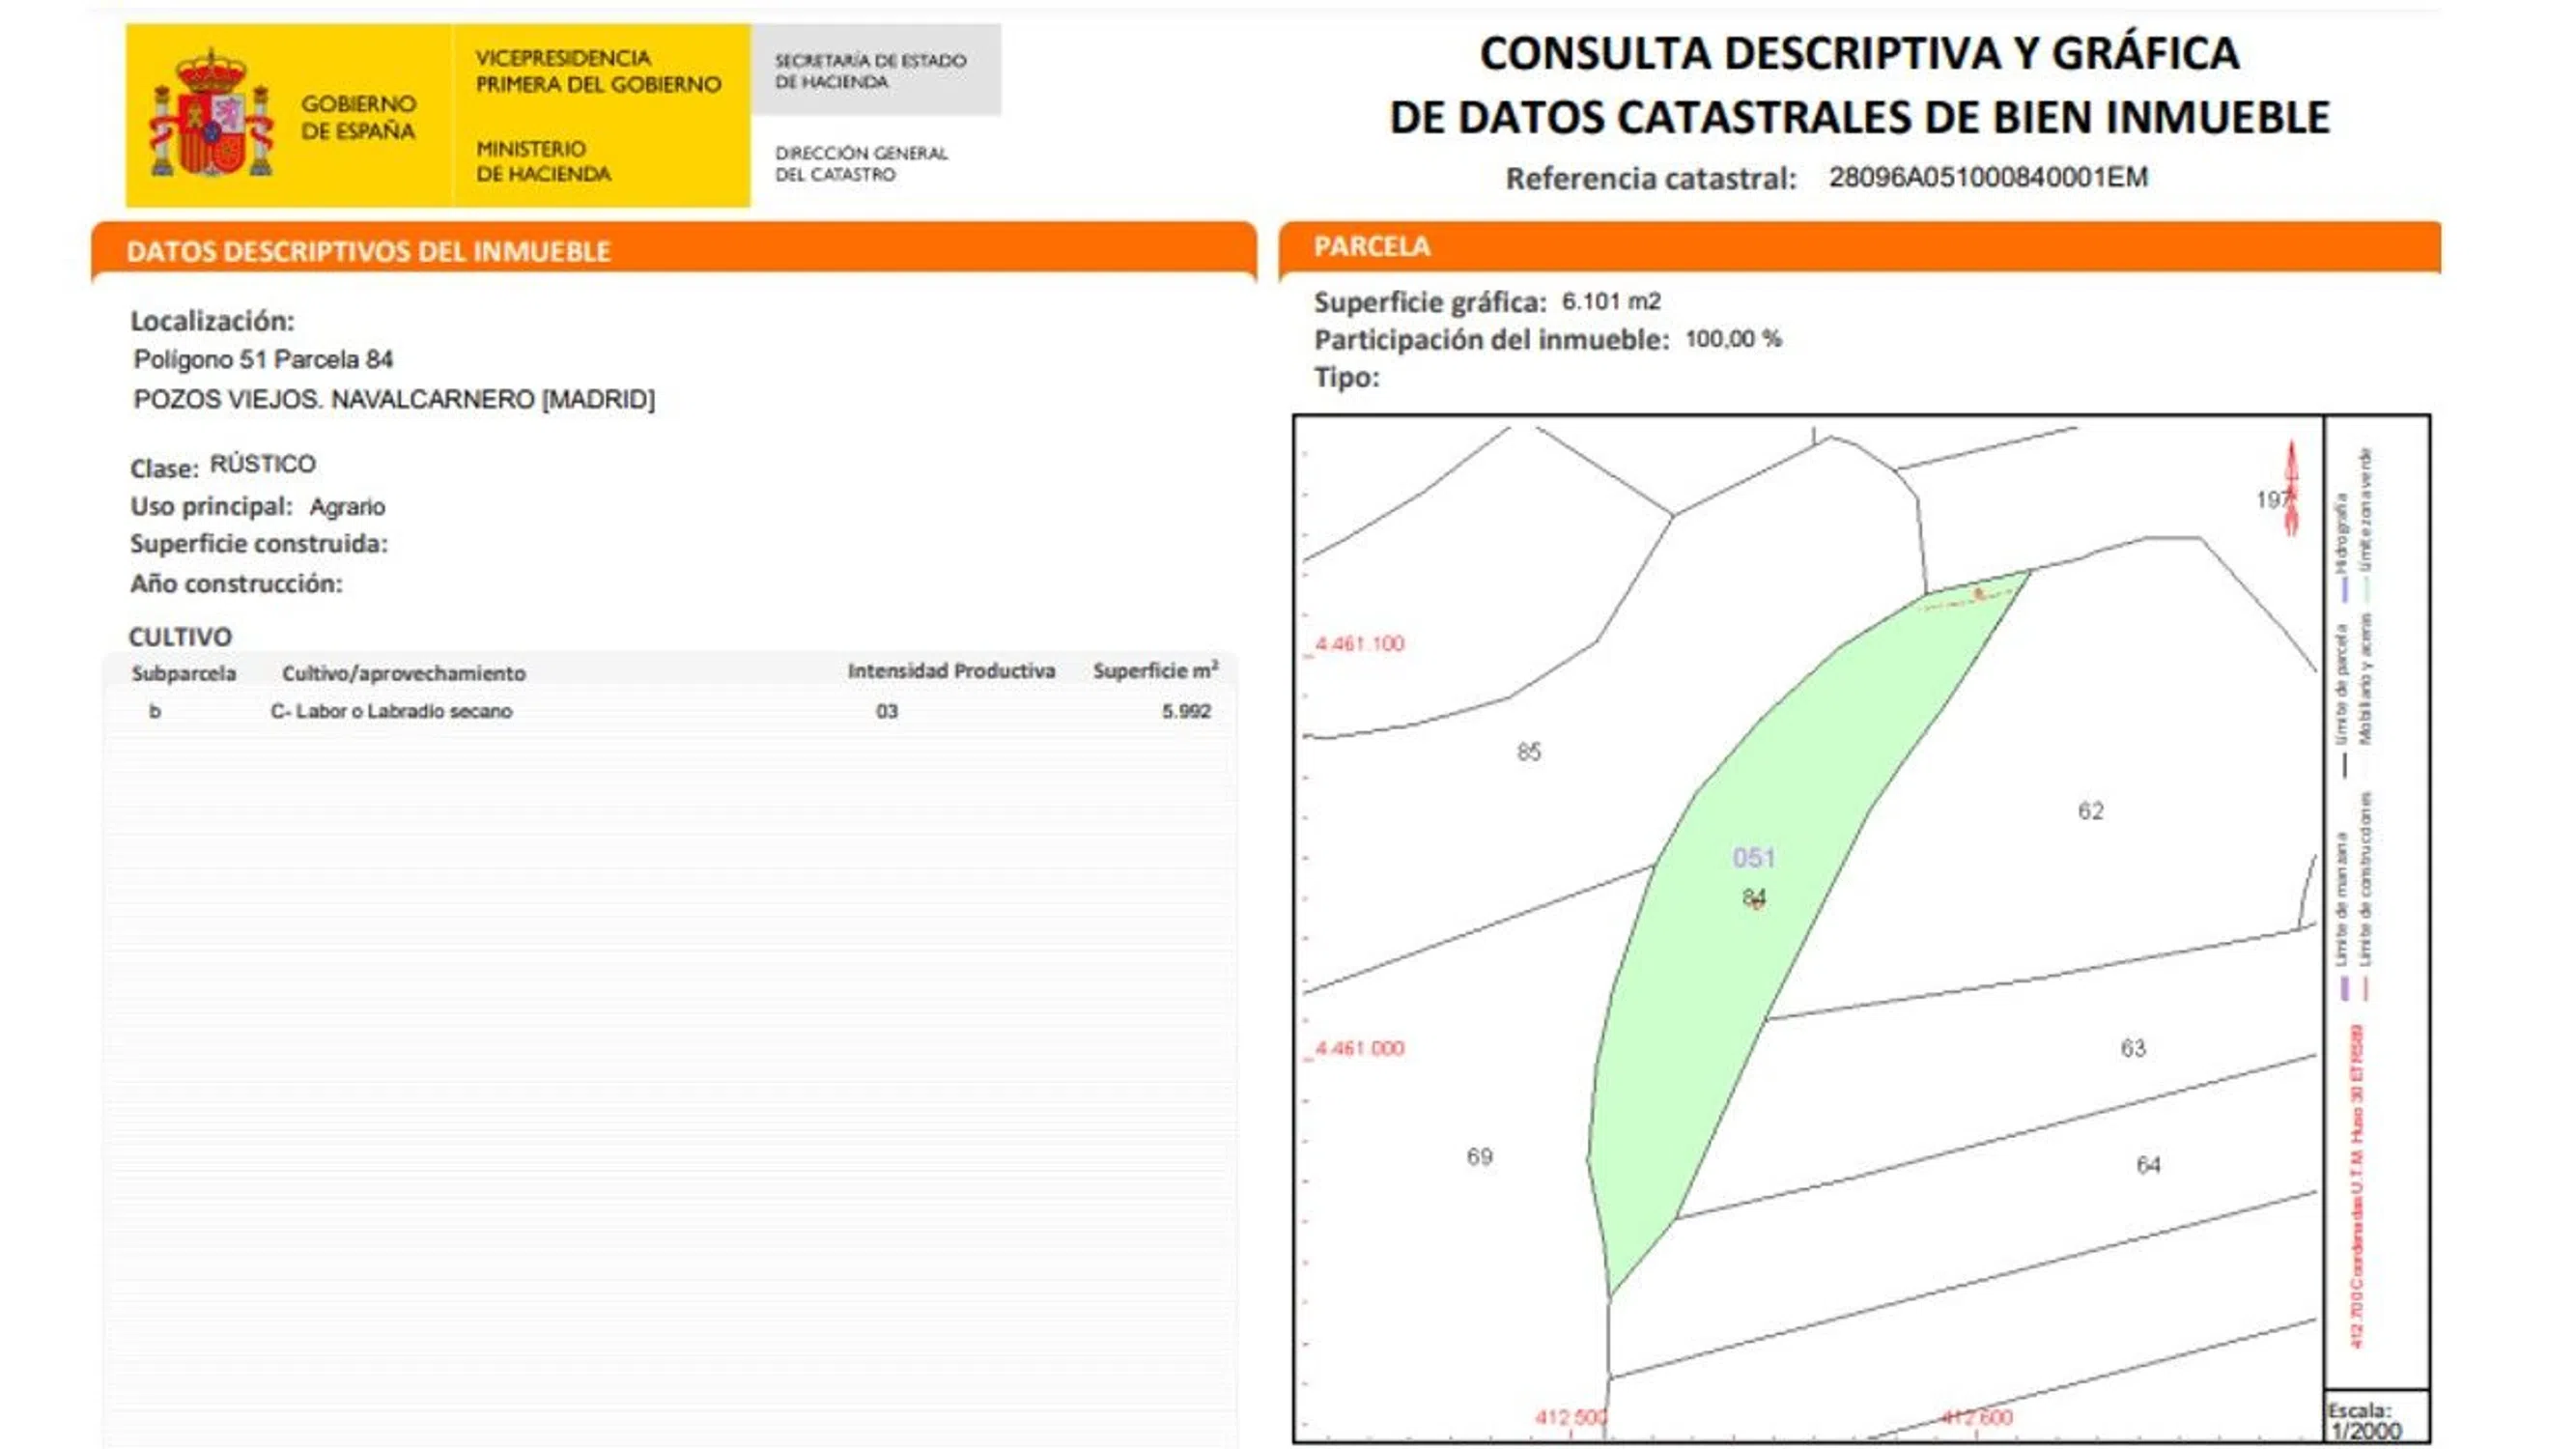The width and height of the screenshot is (2576, 1449).
Task: Click 'VICEPRESIDENCIA PRIMERA DEL GOBIERNO' text
Action: pos(598,71)
